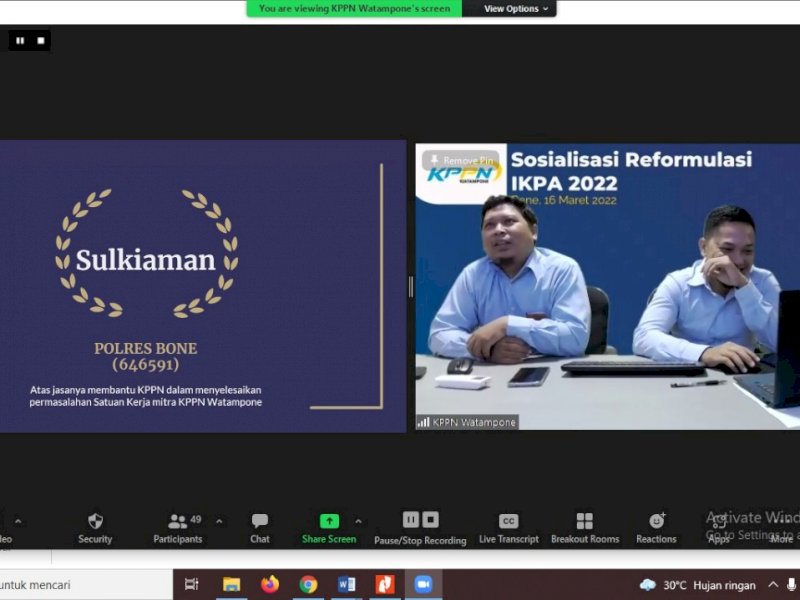Open the Security shield menu

point(95,528)
